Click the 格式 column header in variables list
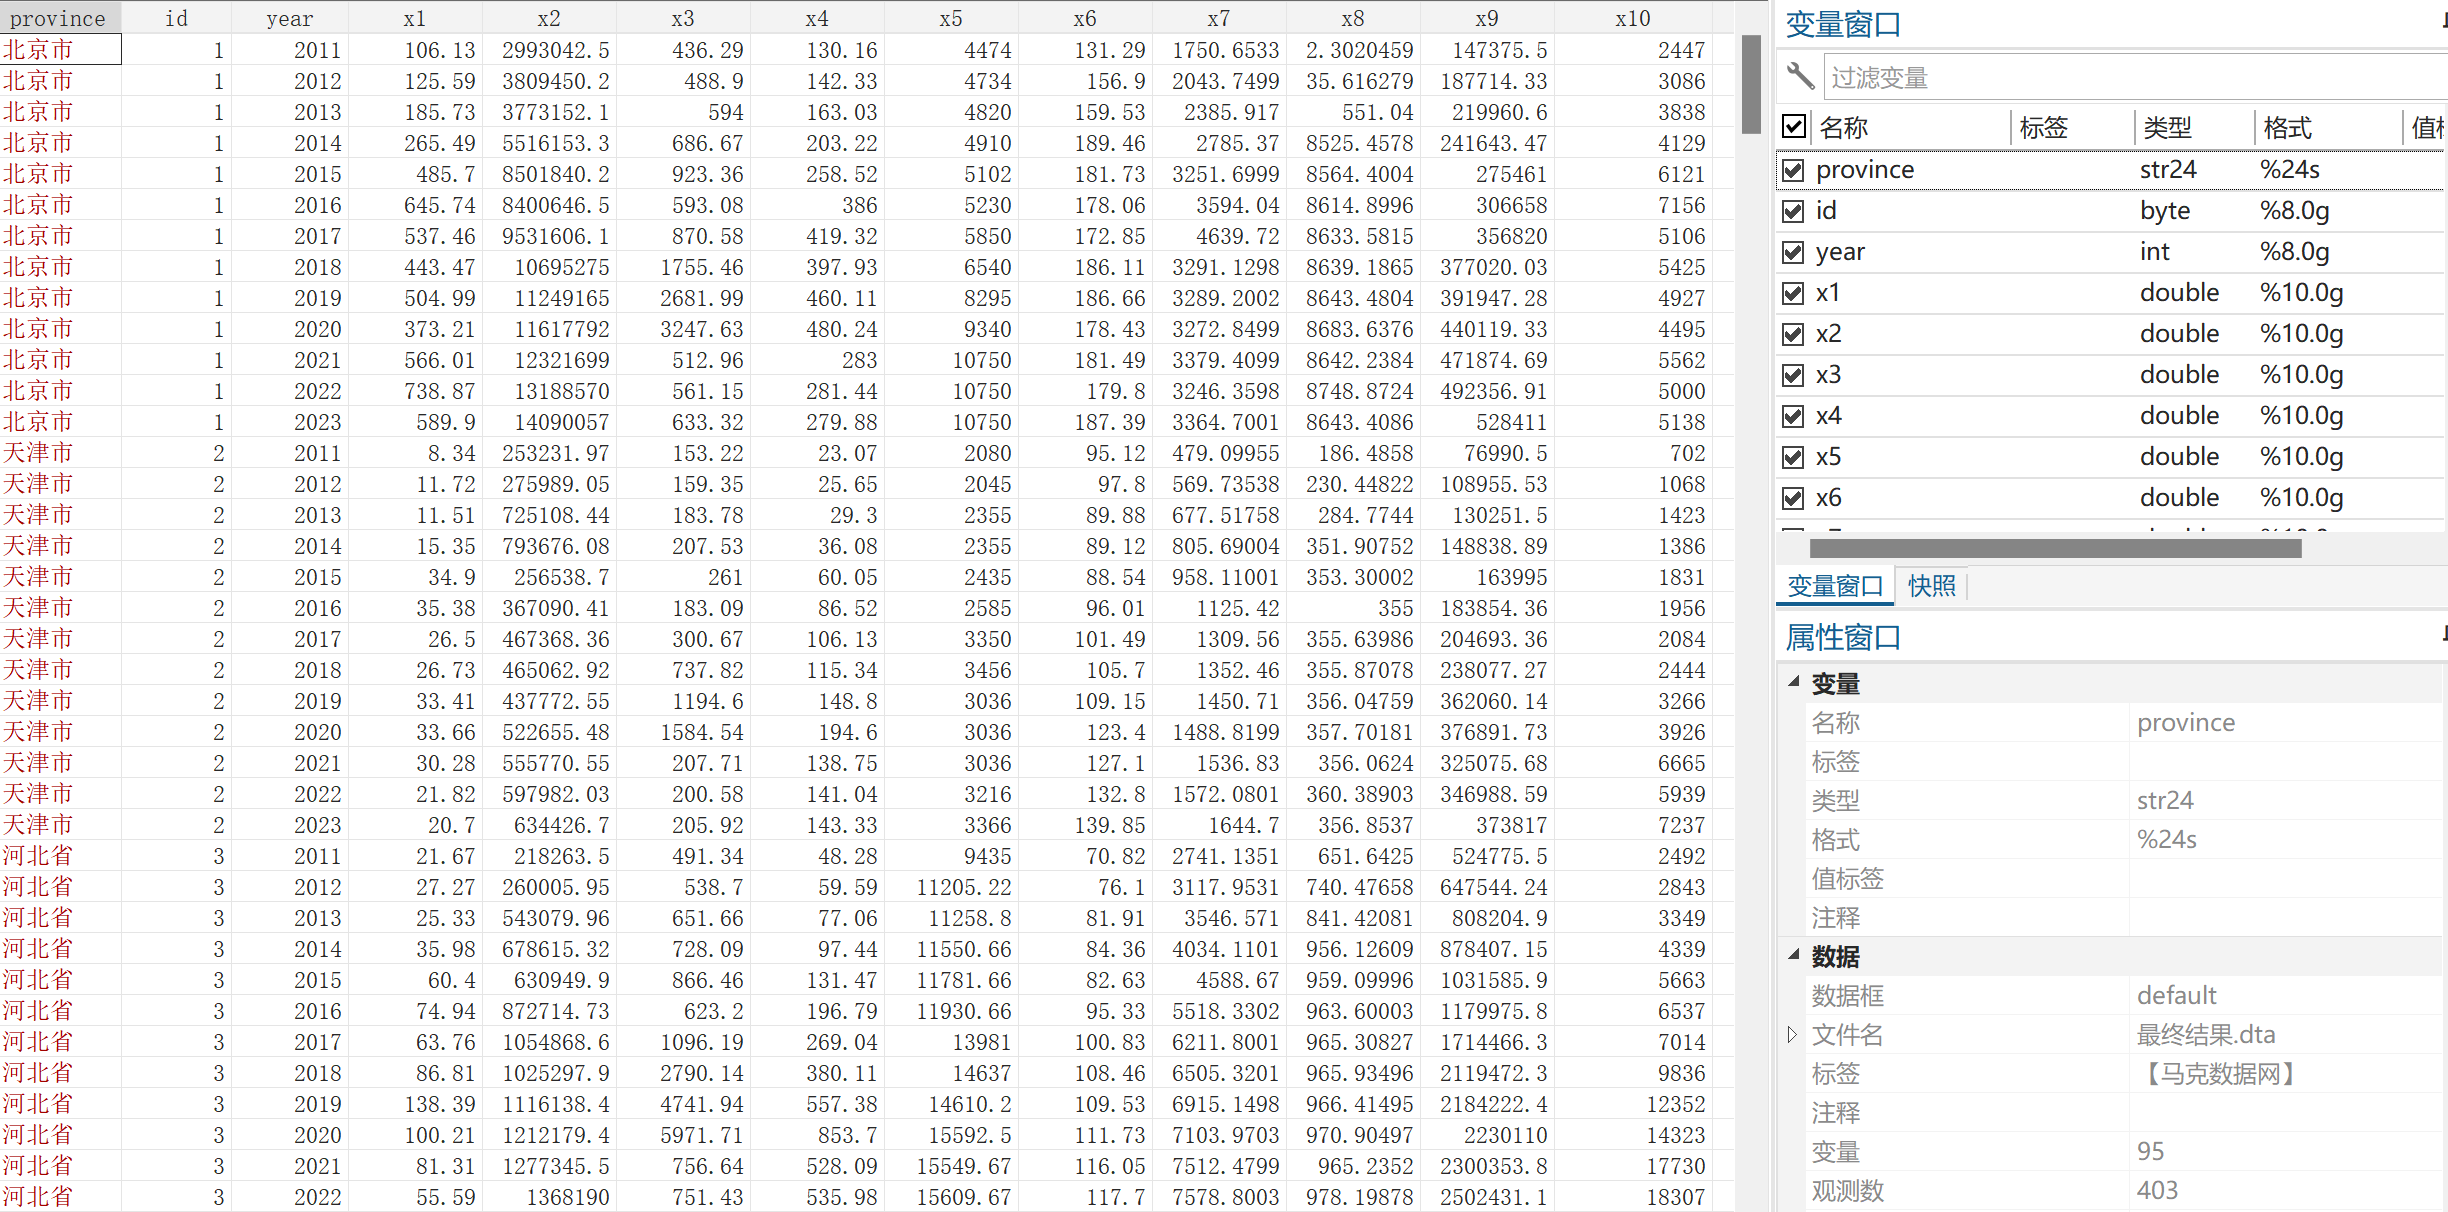2448x1212 pixels. [x=2288, y=128]
